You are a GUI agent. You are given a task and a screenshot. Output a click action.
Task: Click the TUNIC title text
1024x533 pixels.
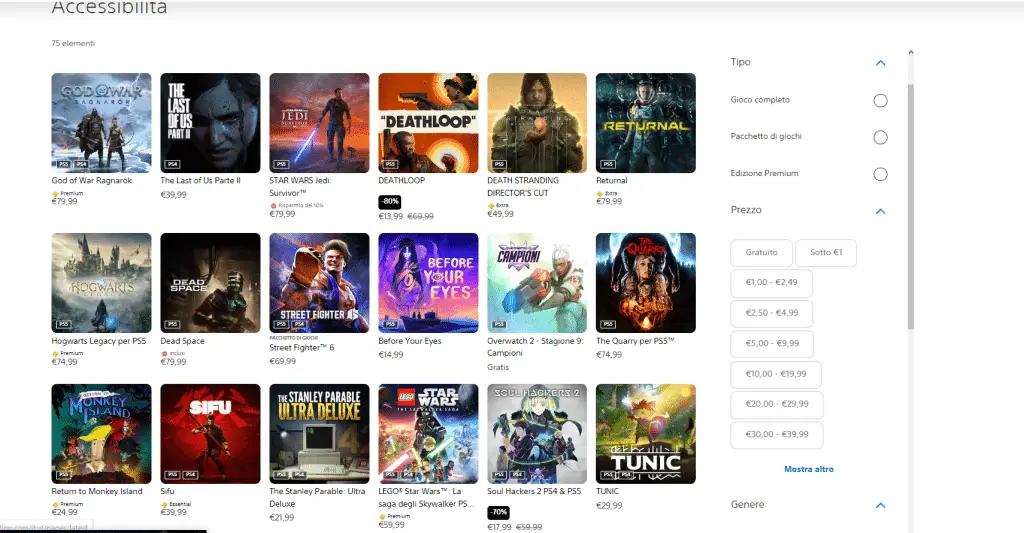tap(607, 491)
